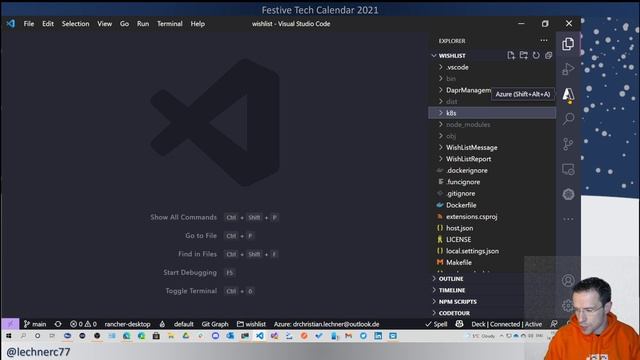Open the local.settings.json file
Screen dimensions: 640x360
click(x=492, y=251)
